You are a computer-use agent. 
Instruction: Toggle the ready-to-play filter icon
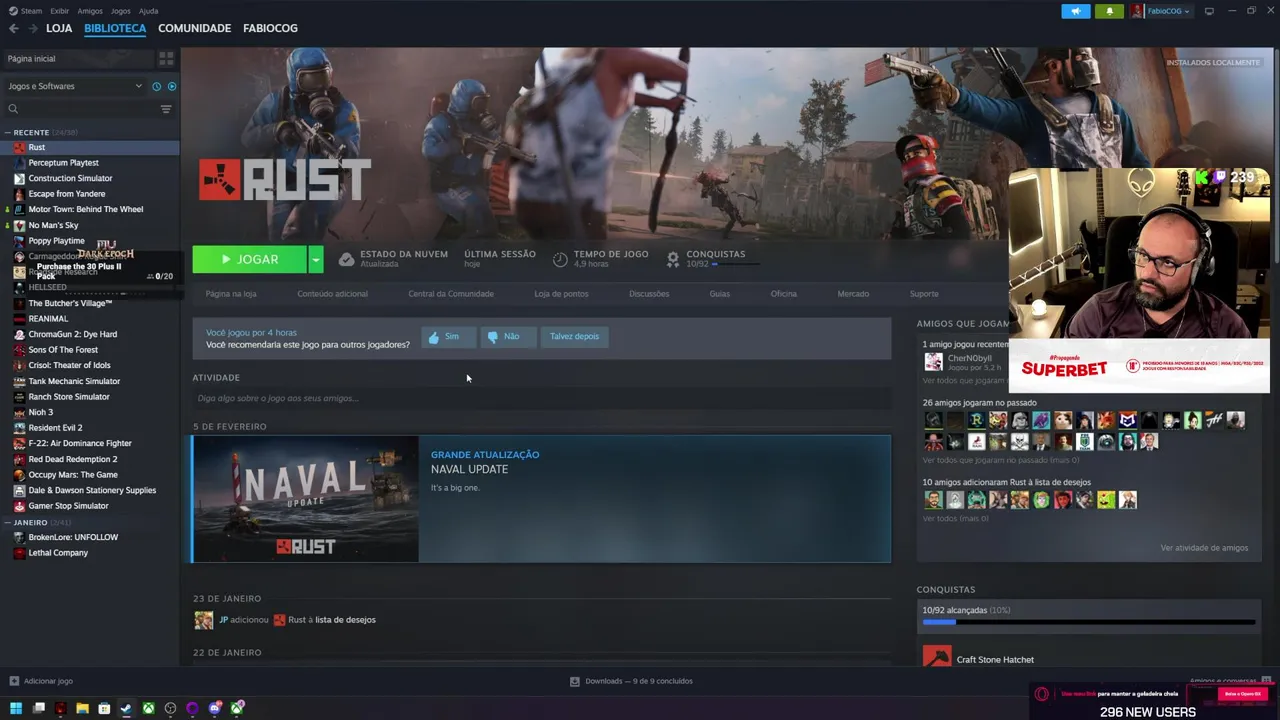pos(171,86)
